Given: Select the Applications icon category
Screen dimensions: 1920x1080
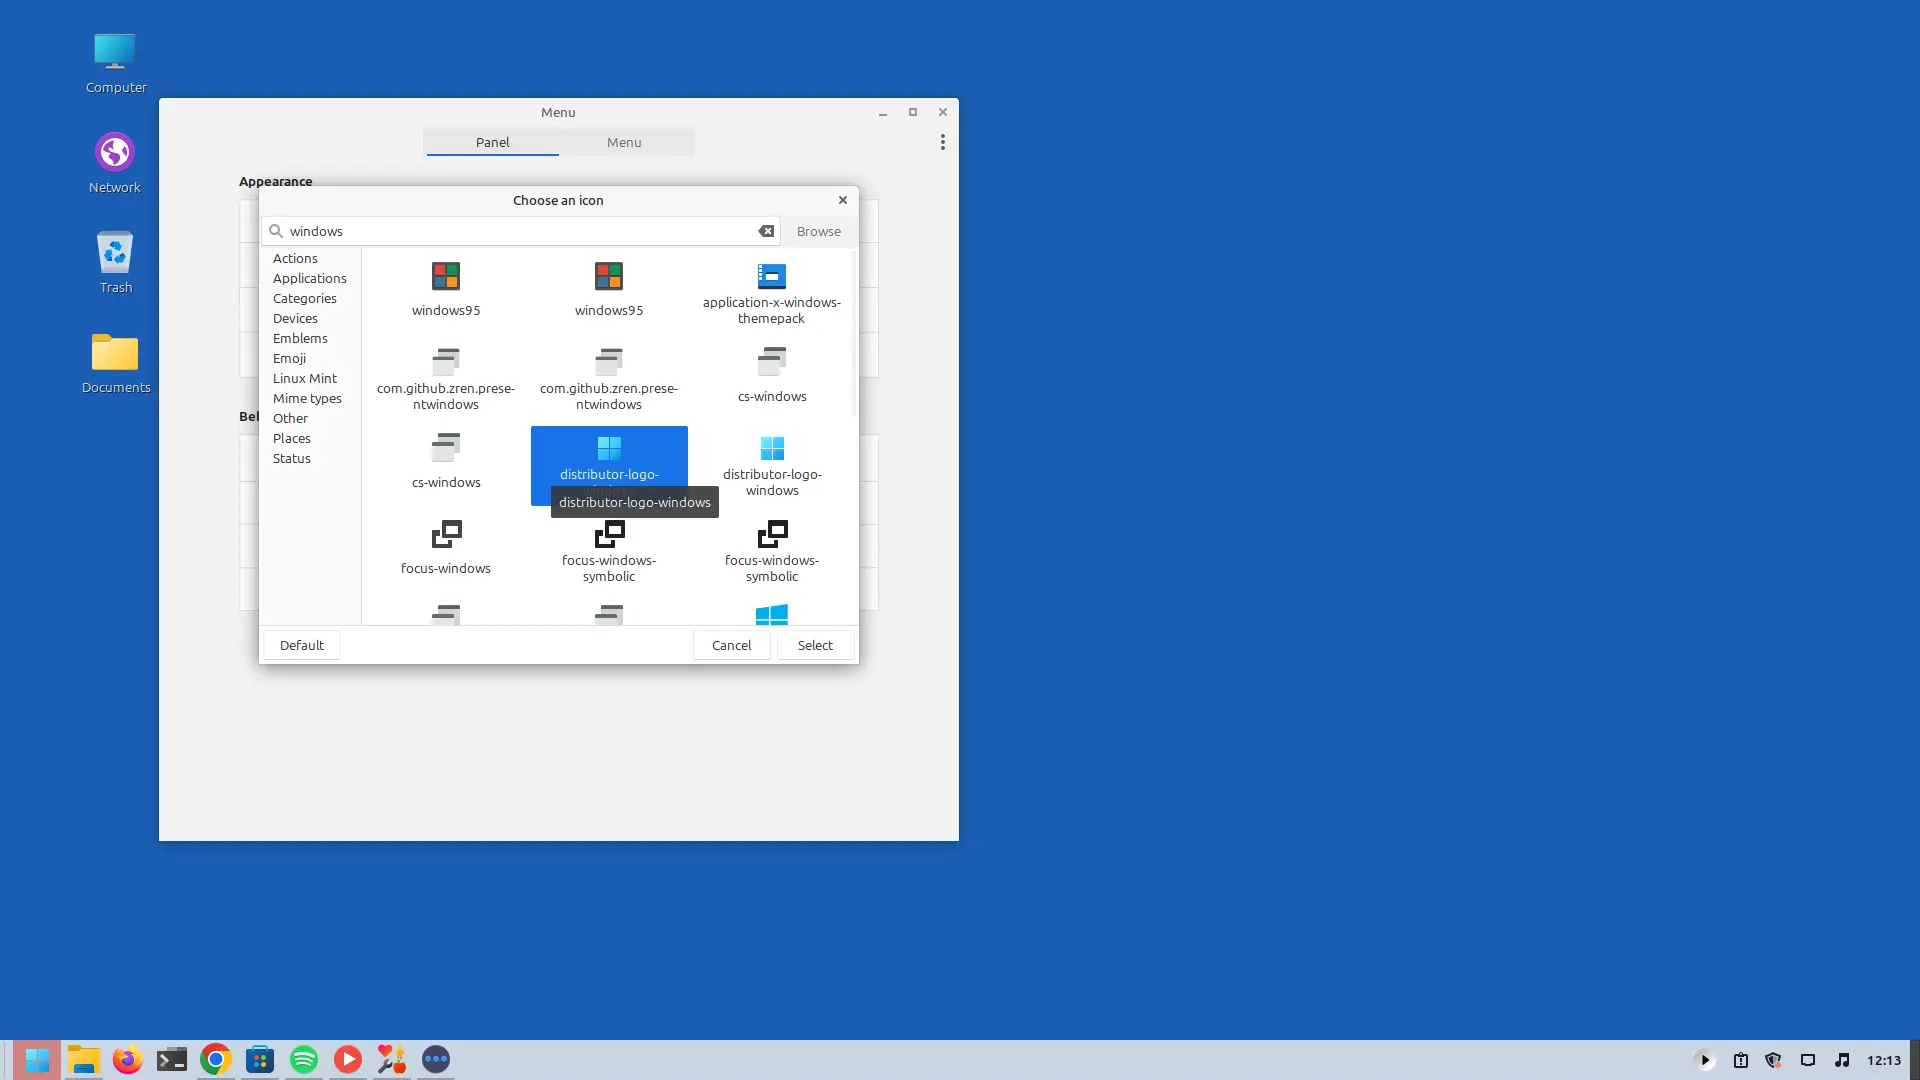Looking at the screenshot, I should click(x=310, y=278).
